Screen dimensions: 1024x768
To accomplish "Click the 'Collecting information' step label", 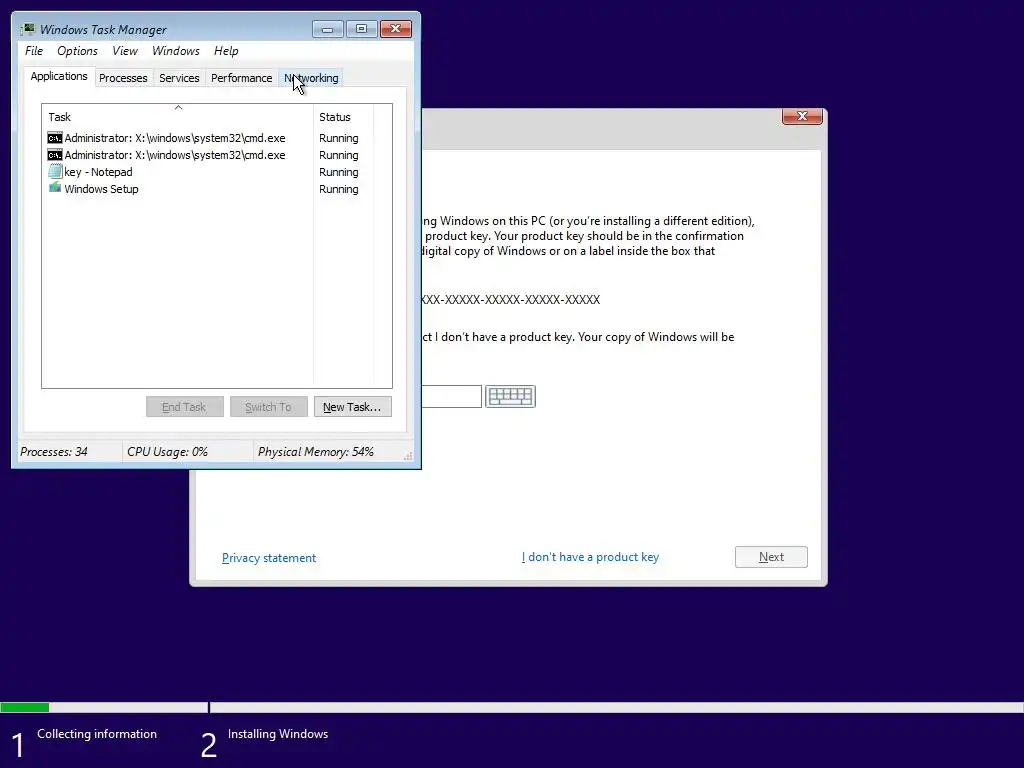I will pos(97,733).
